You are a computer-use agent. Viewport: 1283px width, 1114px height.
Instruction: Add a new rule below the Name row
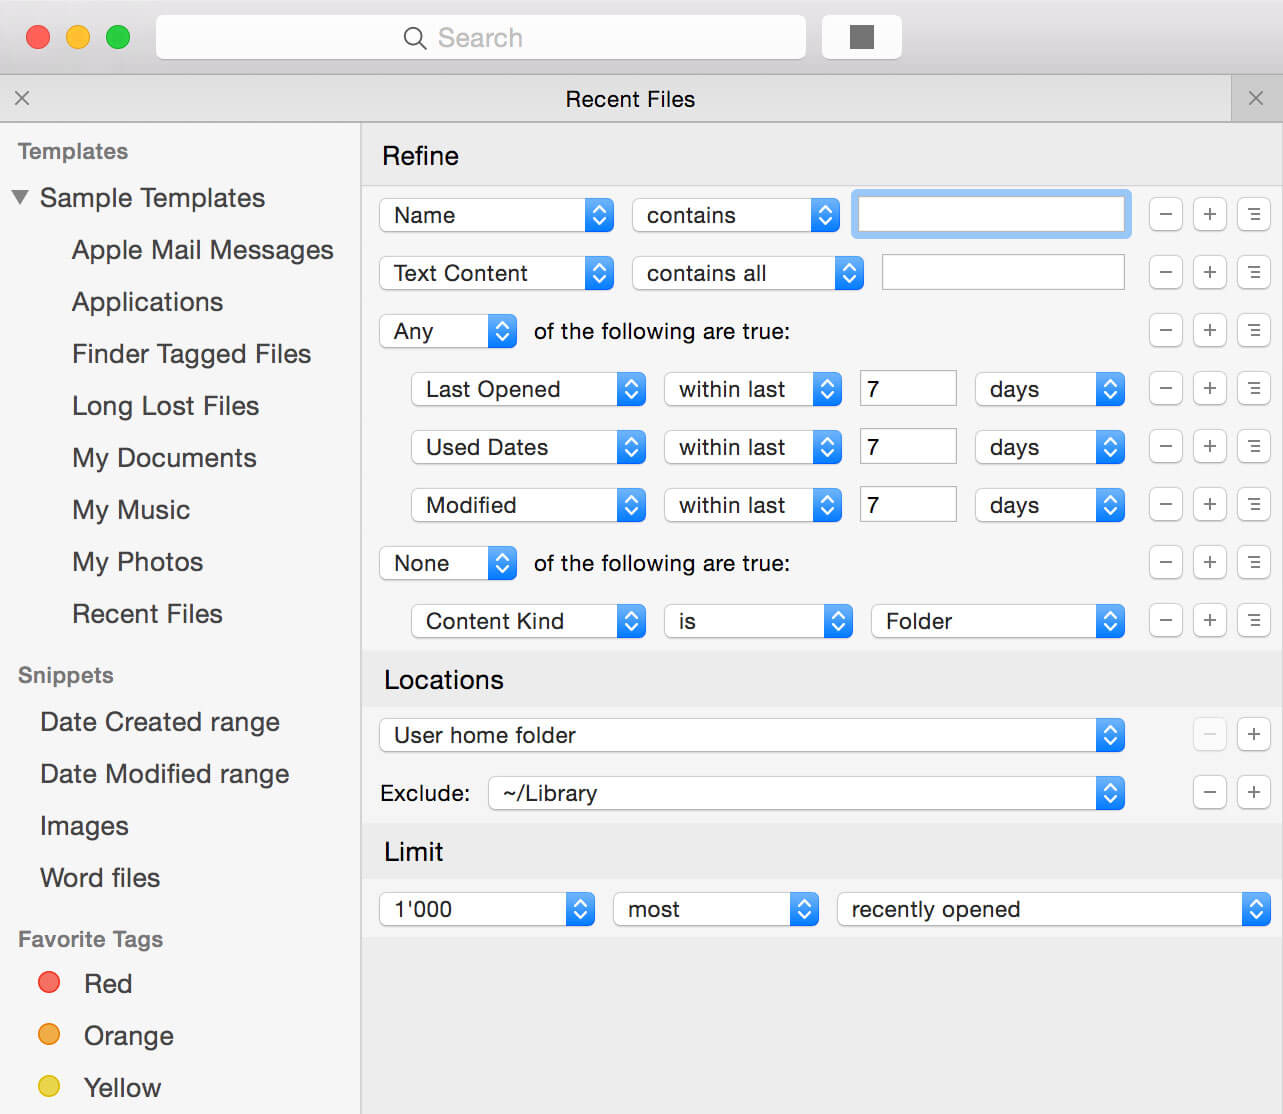point(1209,214)
